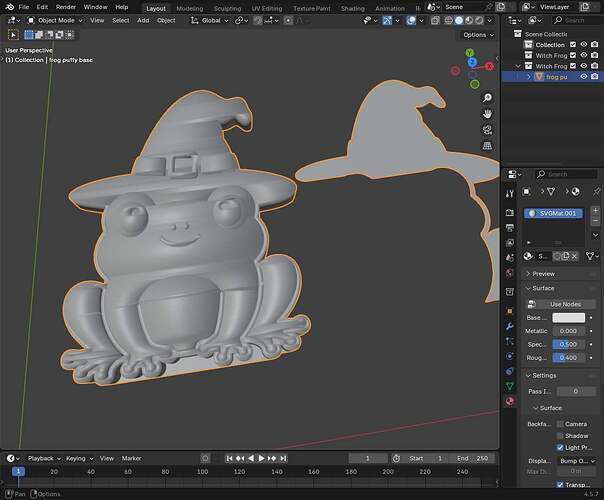Open the File menu
Screen dimensions: 604x500
pyautogui.click(x=23, y=7)
